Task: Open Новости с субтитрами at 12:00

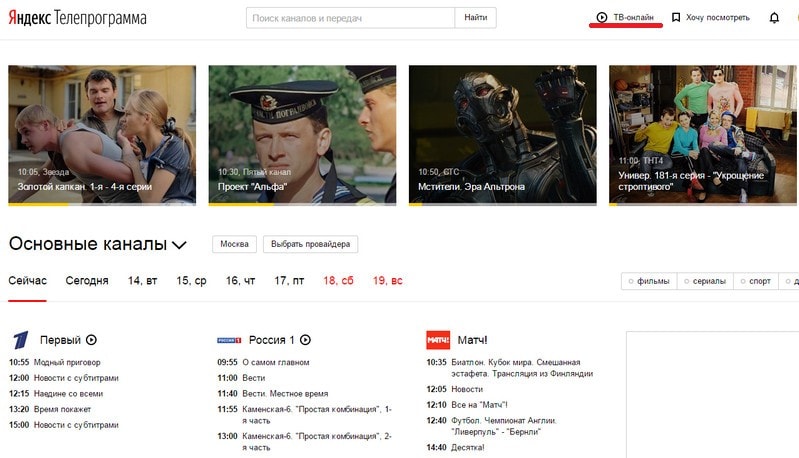Action: pyautogui.click(x=76, y=378)
